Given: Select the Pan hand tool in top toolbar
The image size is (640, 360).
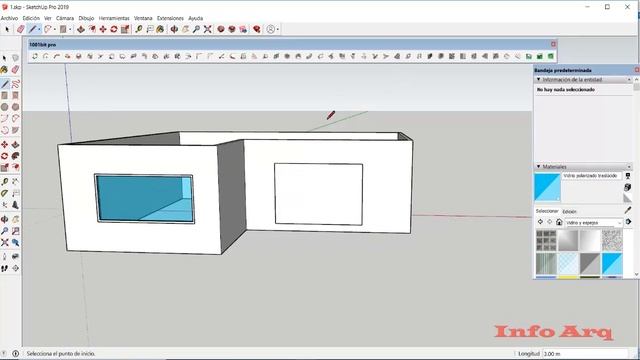Looking at the screenshot, I should click(x=185, y=29).
